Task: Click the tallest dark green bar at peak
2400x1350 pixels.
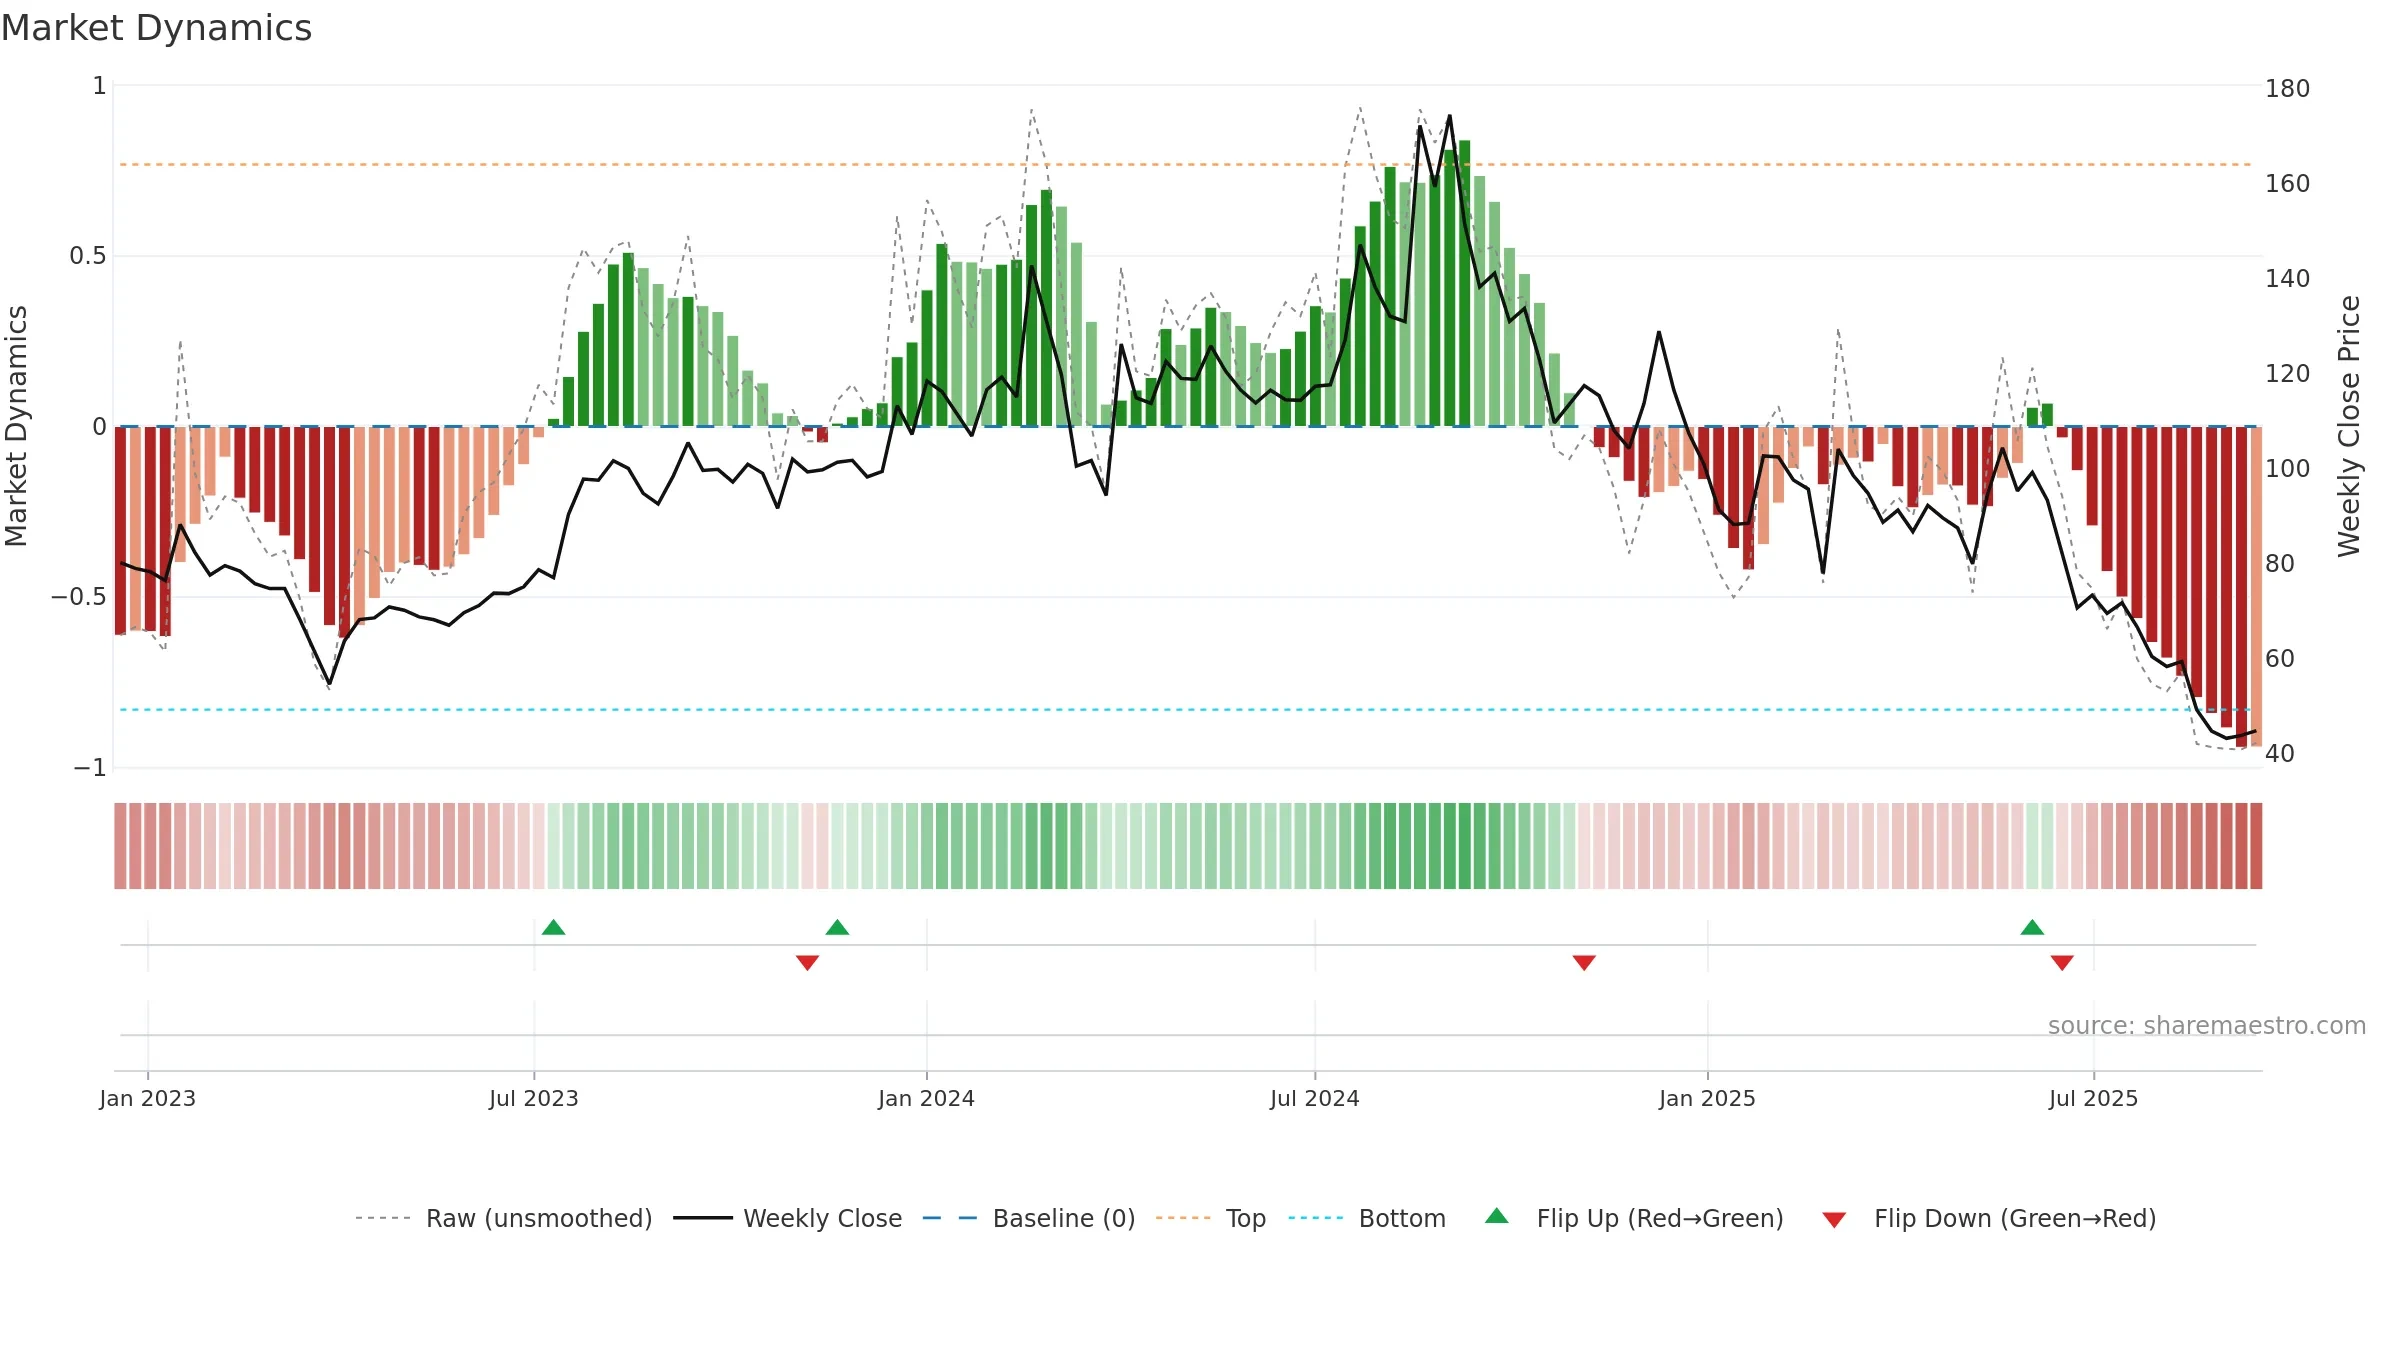Action: 1464,283
